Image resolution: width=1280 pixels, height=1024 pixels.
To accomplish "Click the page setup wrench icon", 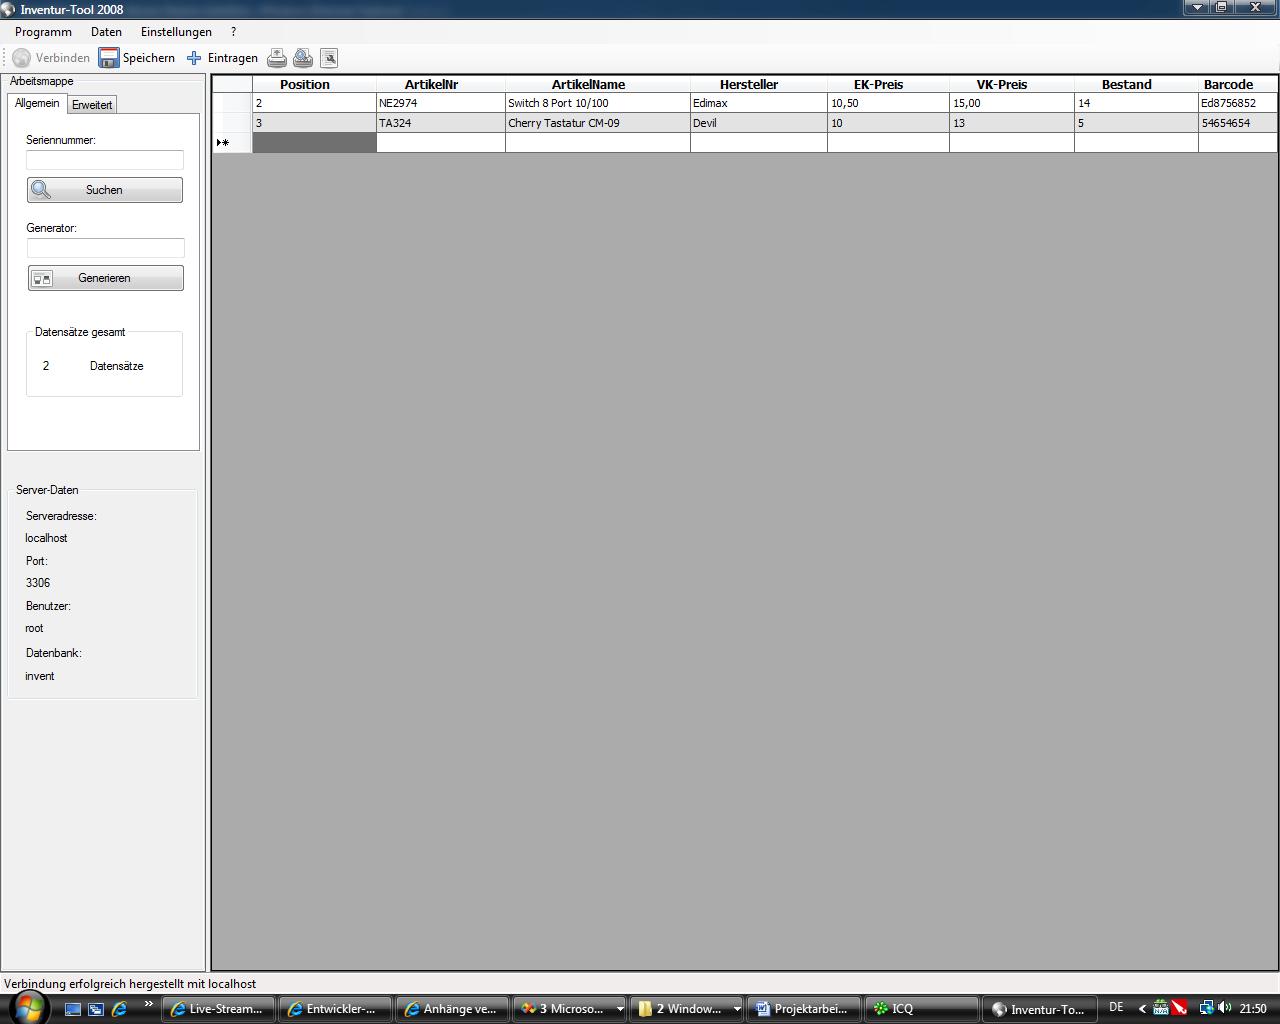I will (x=329, y=58).
